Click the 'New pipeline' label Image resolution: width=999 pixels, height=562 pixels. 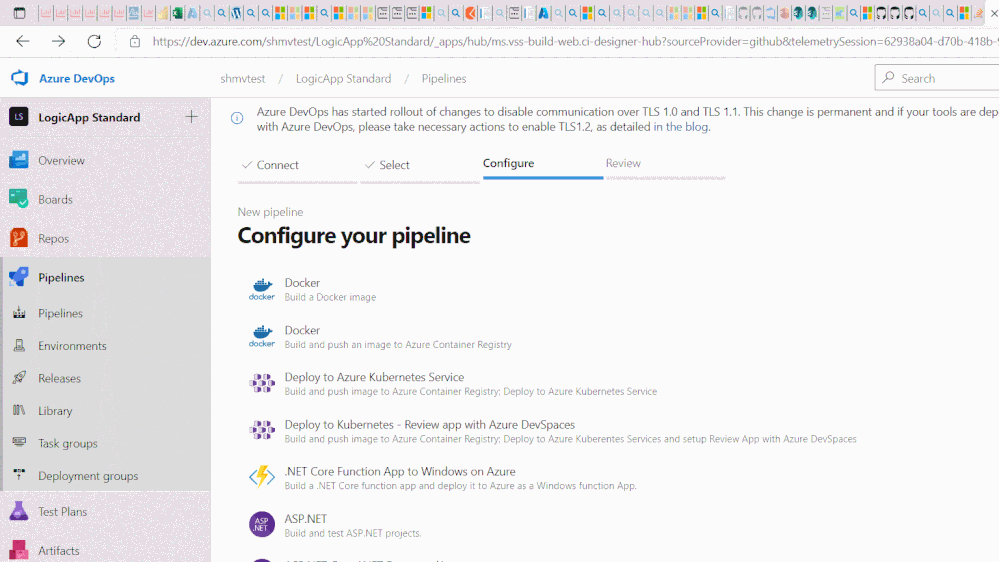pyautogui.click(x=270, y=212)
